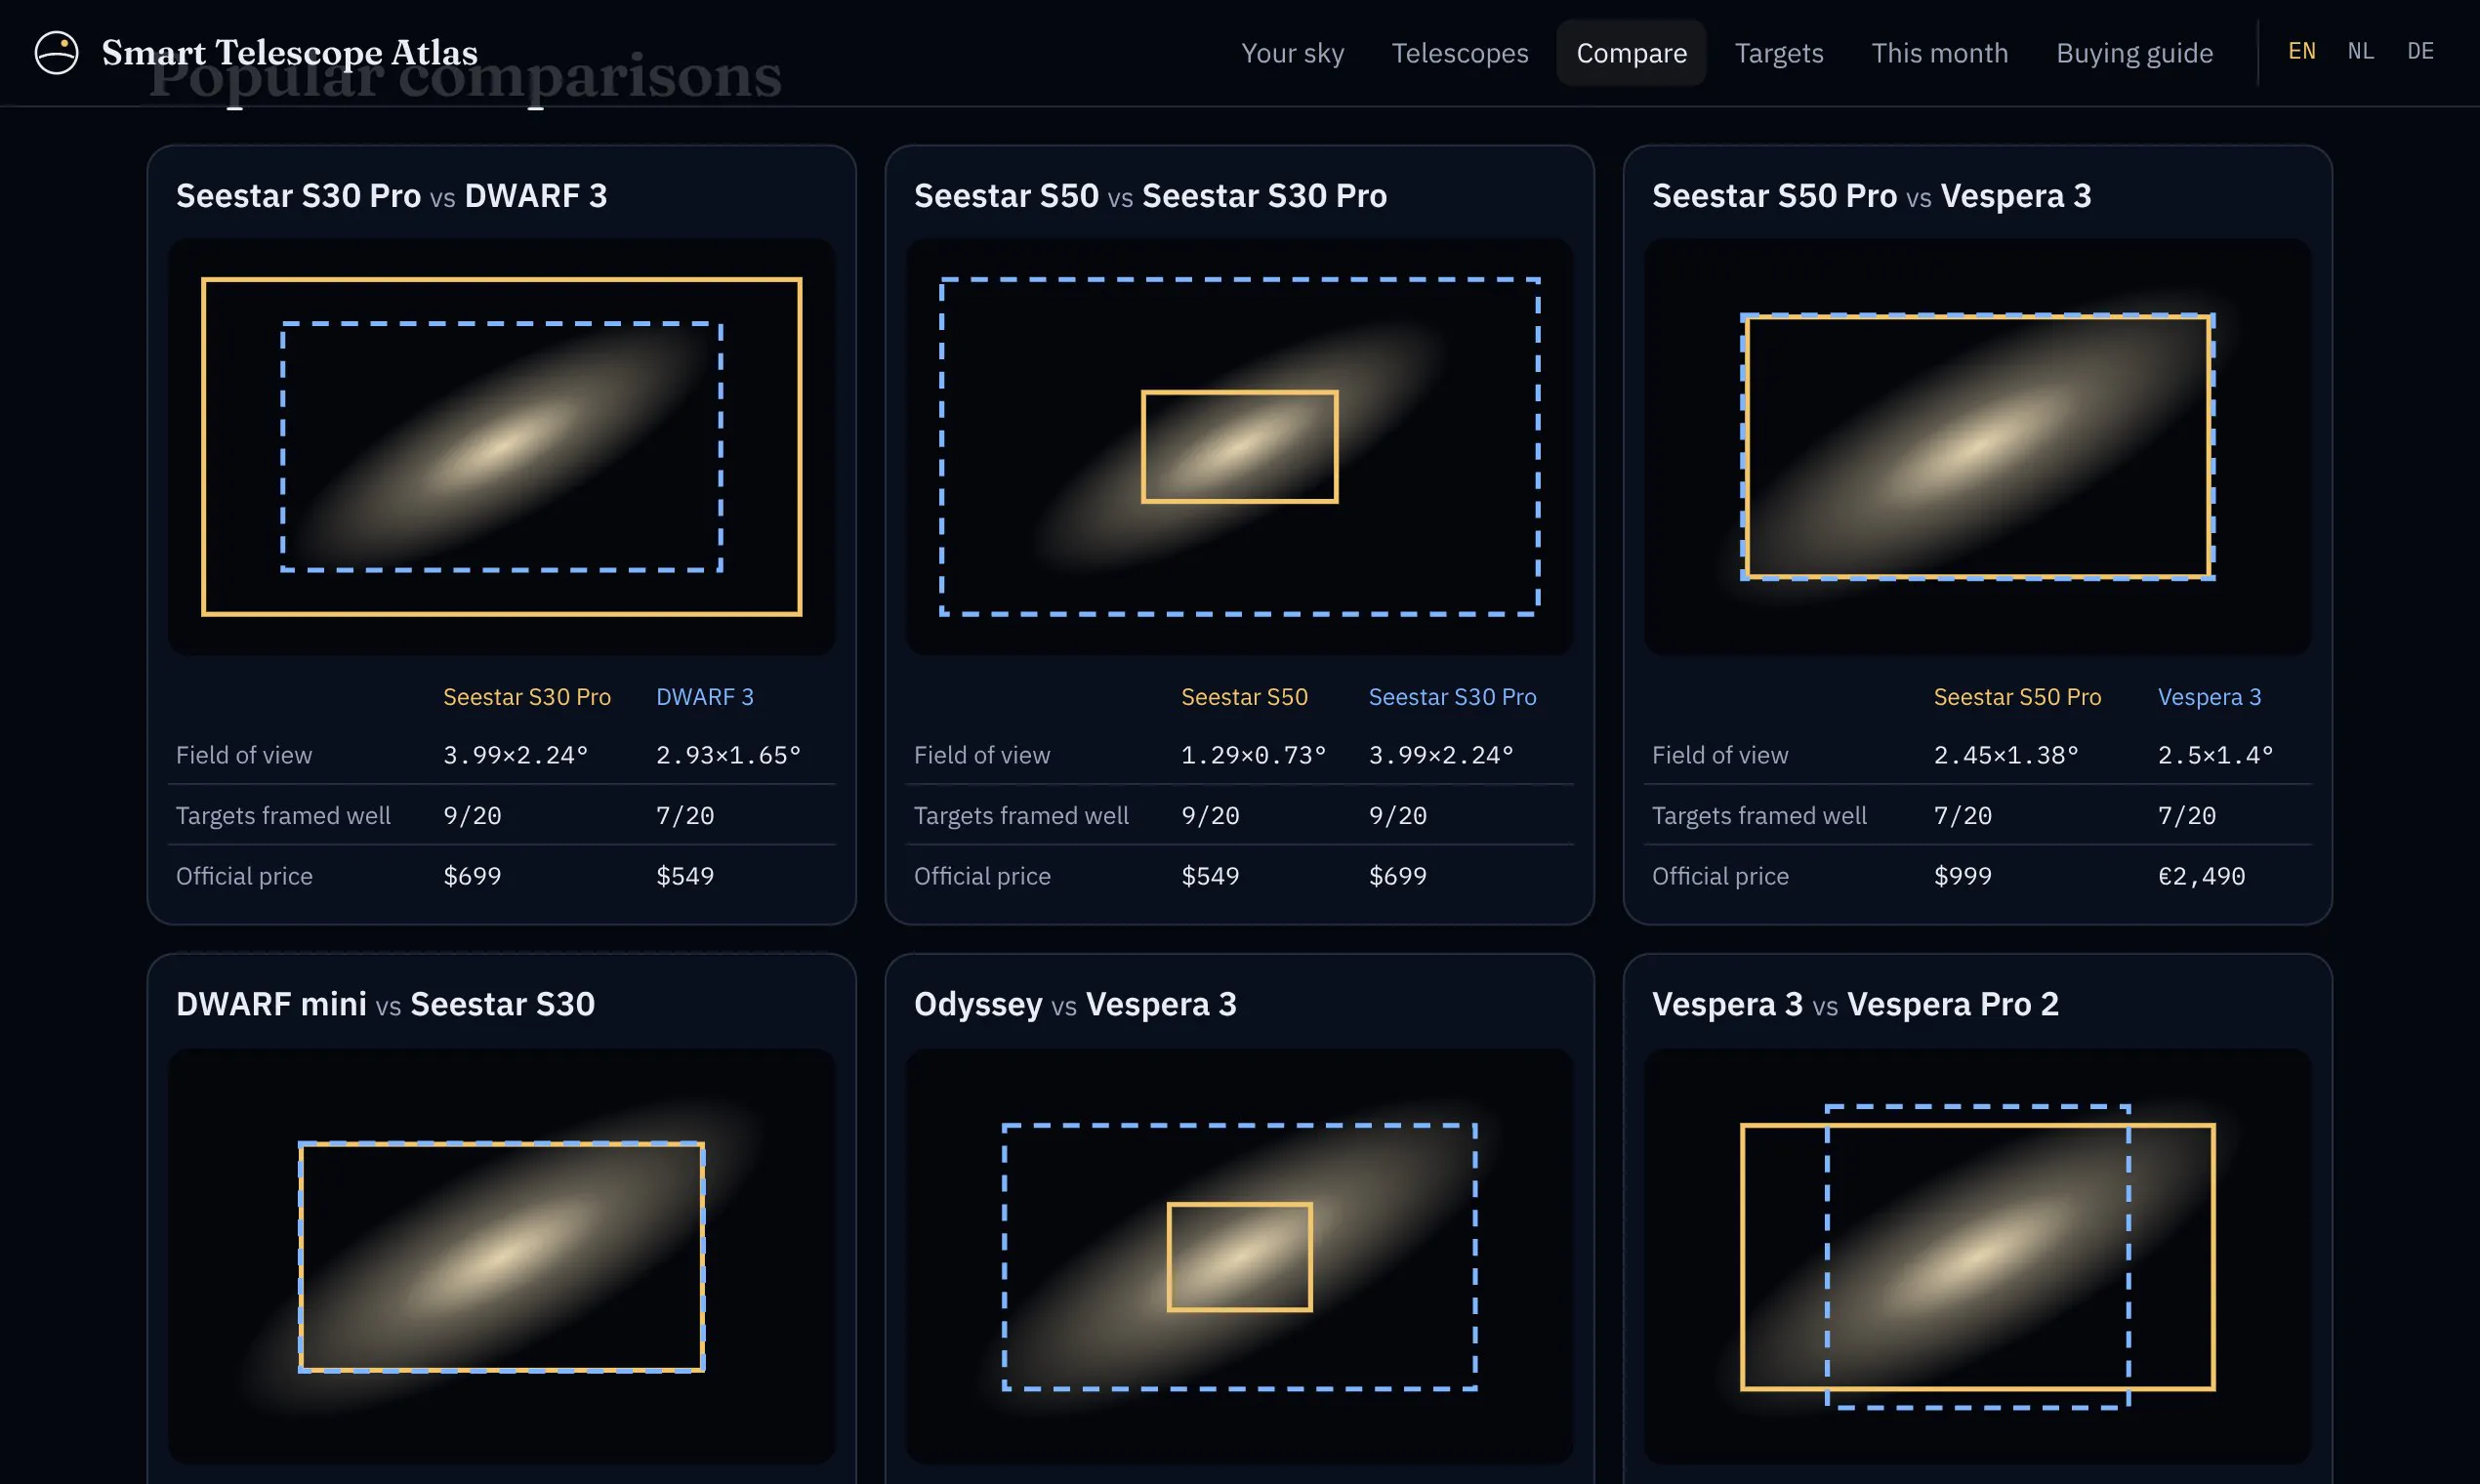Click the 3.99×2.24° value in the first card
This screenshot has height=1484, width=2480.
[515, 755]
